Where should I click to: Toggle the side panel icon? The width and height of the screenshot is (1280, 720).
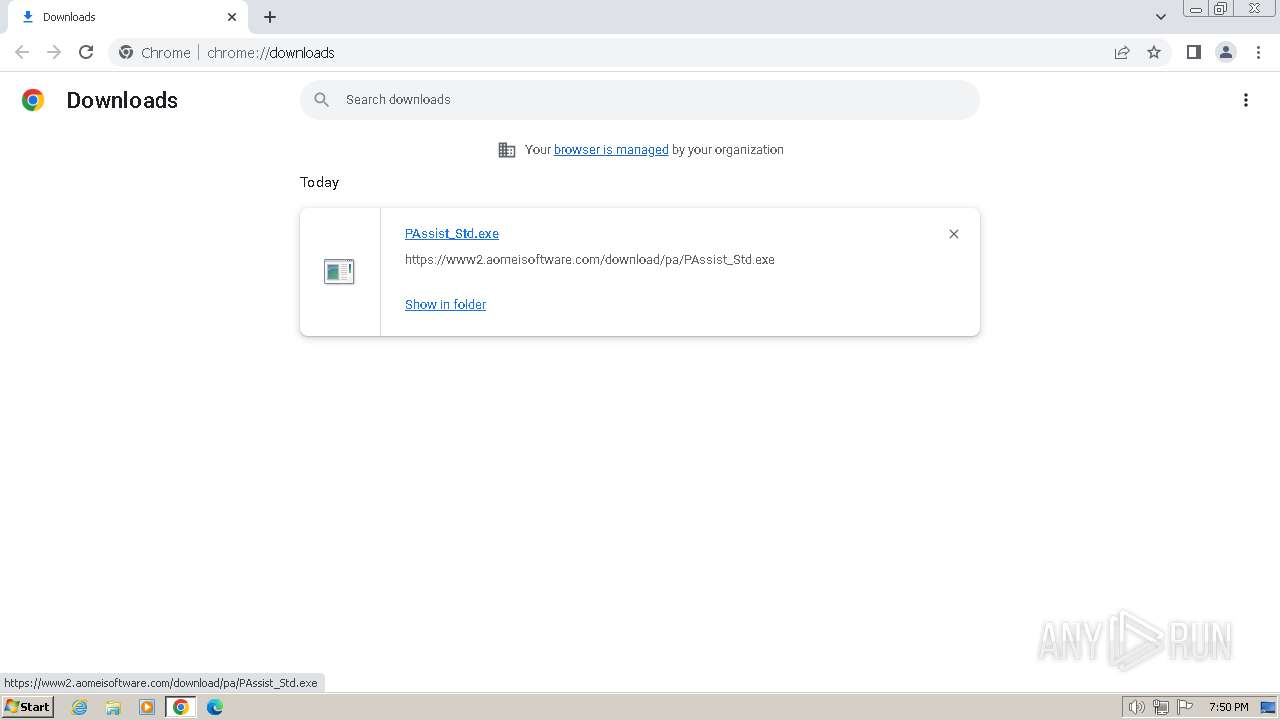[x=1193, y=52]
